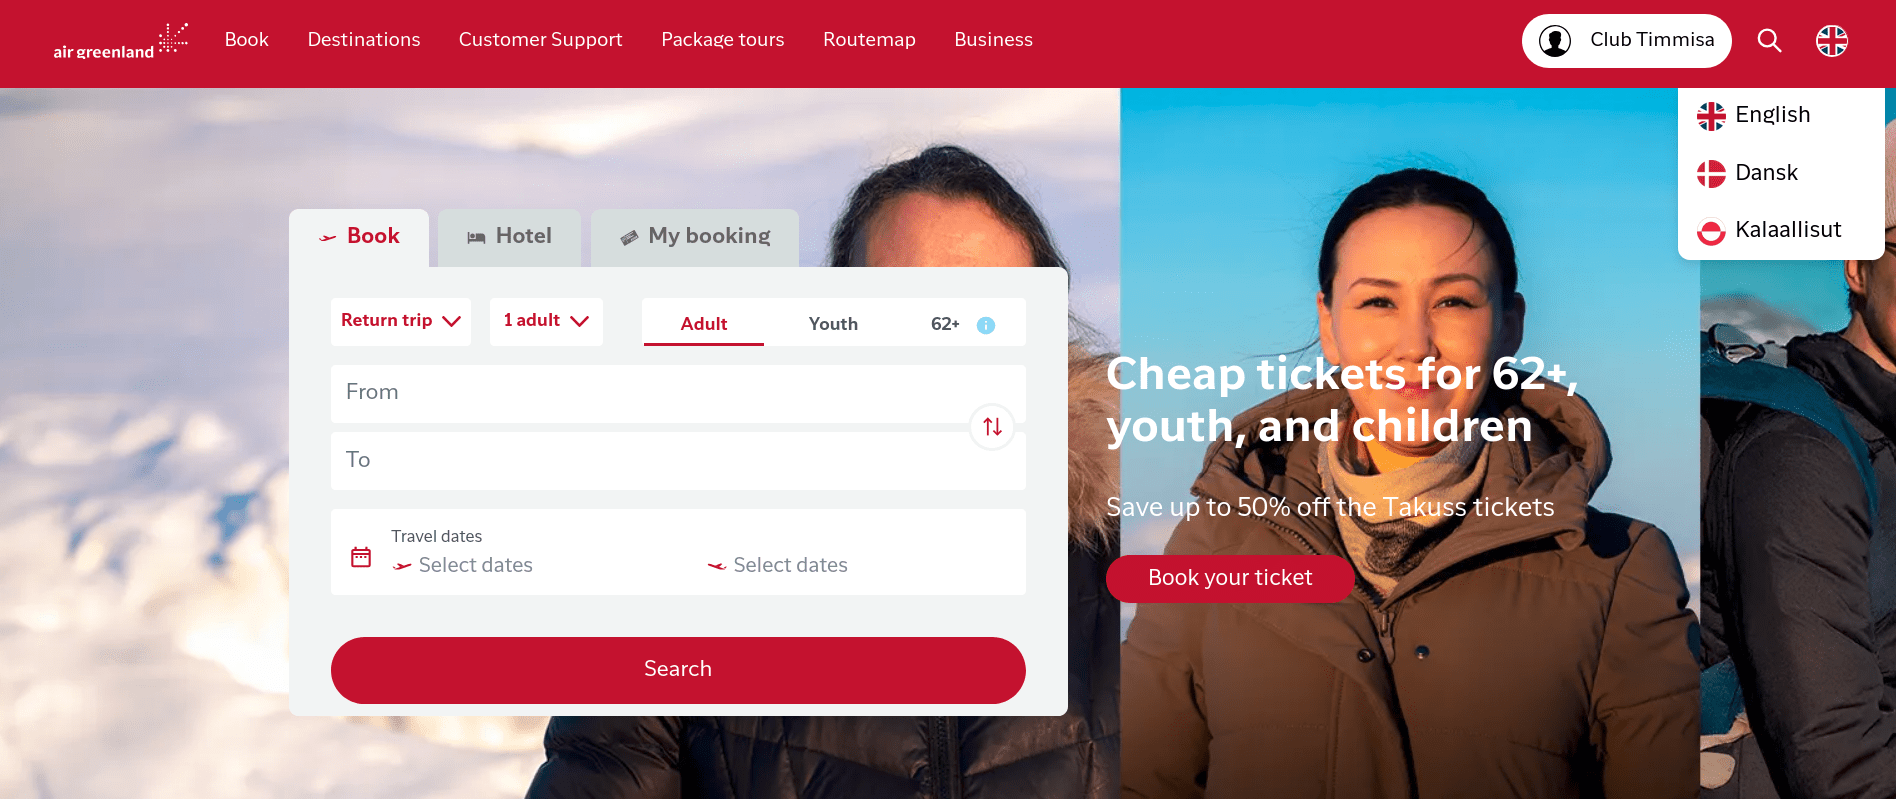Expand the Return trip dropdown
The image size is (1896, 799).
(401, 321)
